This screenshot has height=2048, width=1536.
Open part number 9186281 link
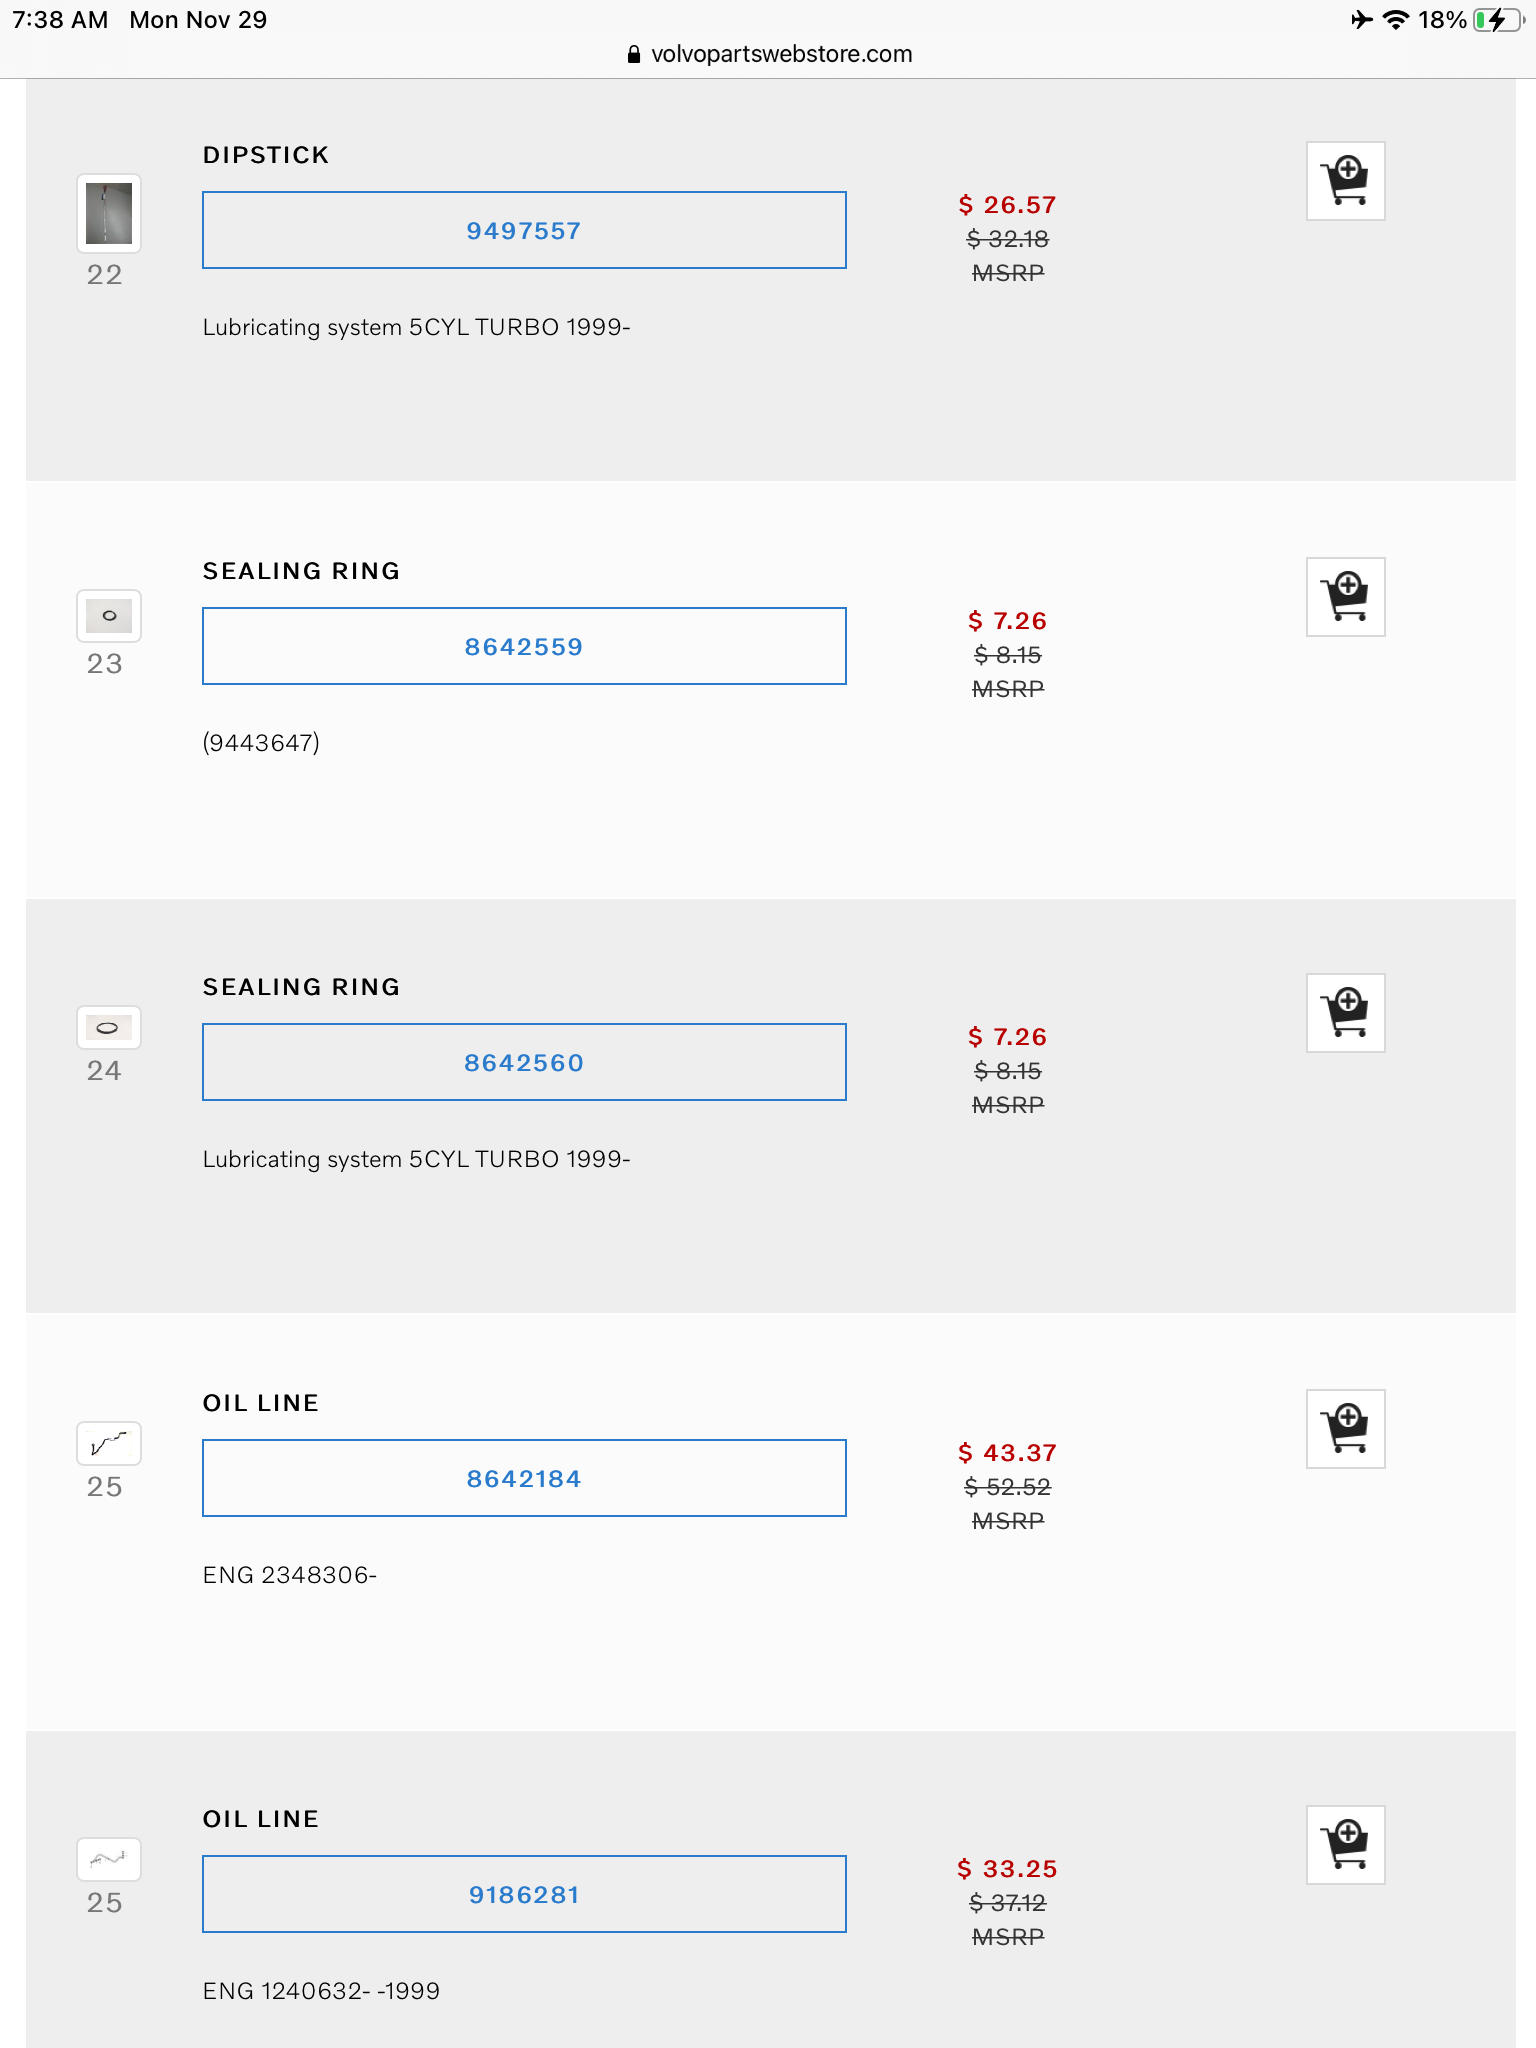click(x=524, y=1895)
